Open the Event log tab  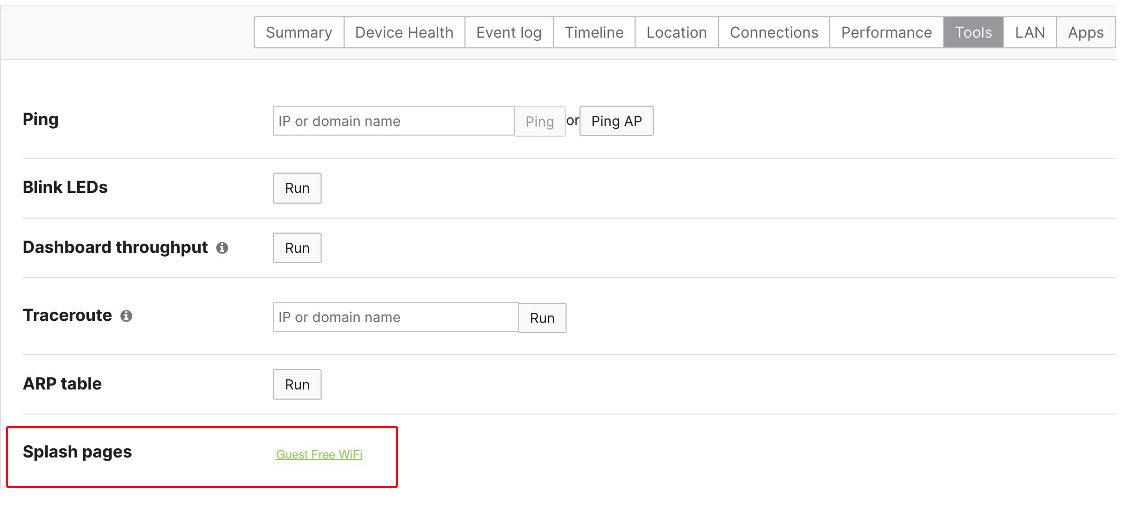[508, 32]
